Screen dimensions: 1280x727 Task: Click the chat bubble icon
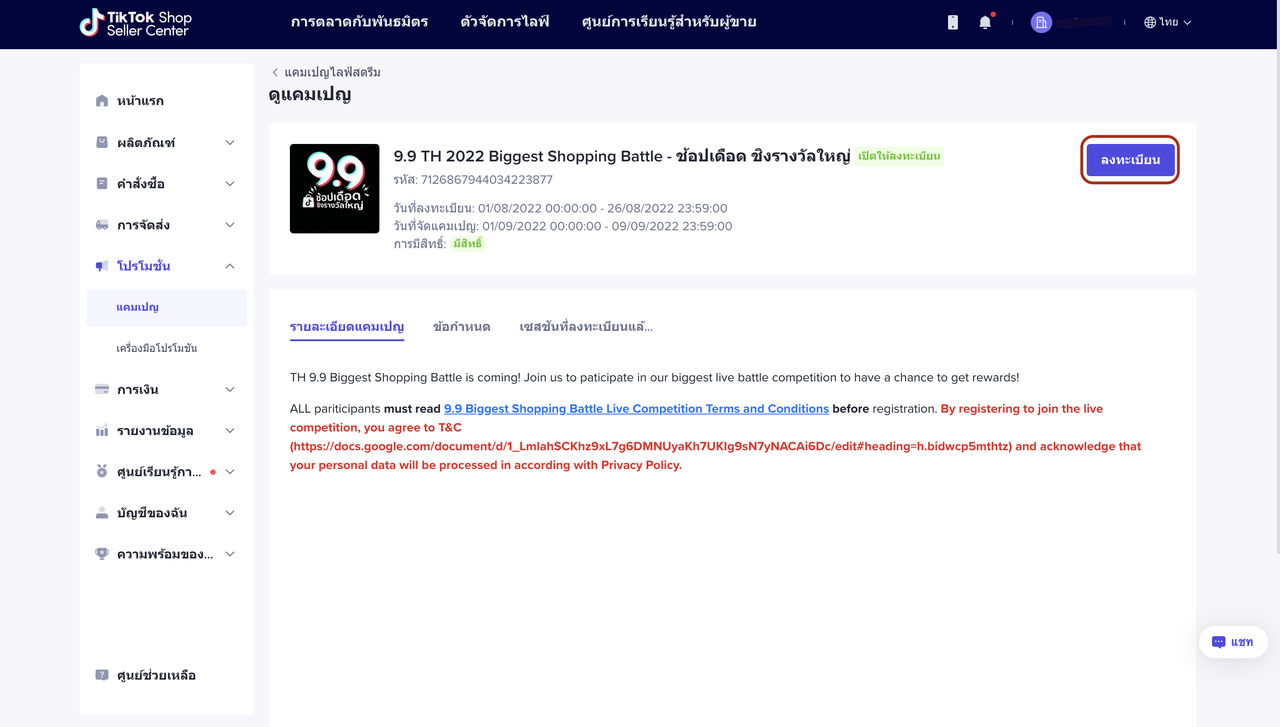tap(1218, 642)
